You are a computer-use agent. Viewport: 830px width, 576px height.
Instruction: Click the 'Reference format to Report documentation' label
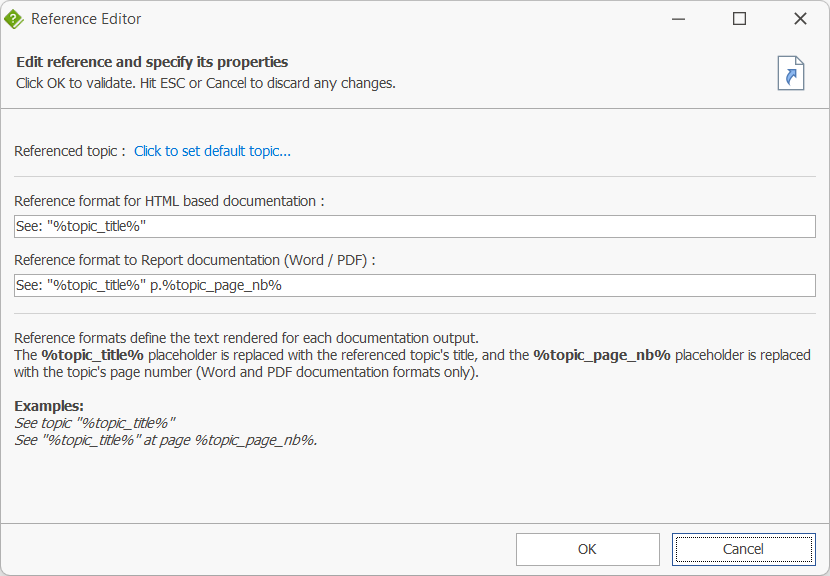tap(194, 260)
